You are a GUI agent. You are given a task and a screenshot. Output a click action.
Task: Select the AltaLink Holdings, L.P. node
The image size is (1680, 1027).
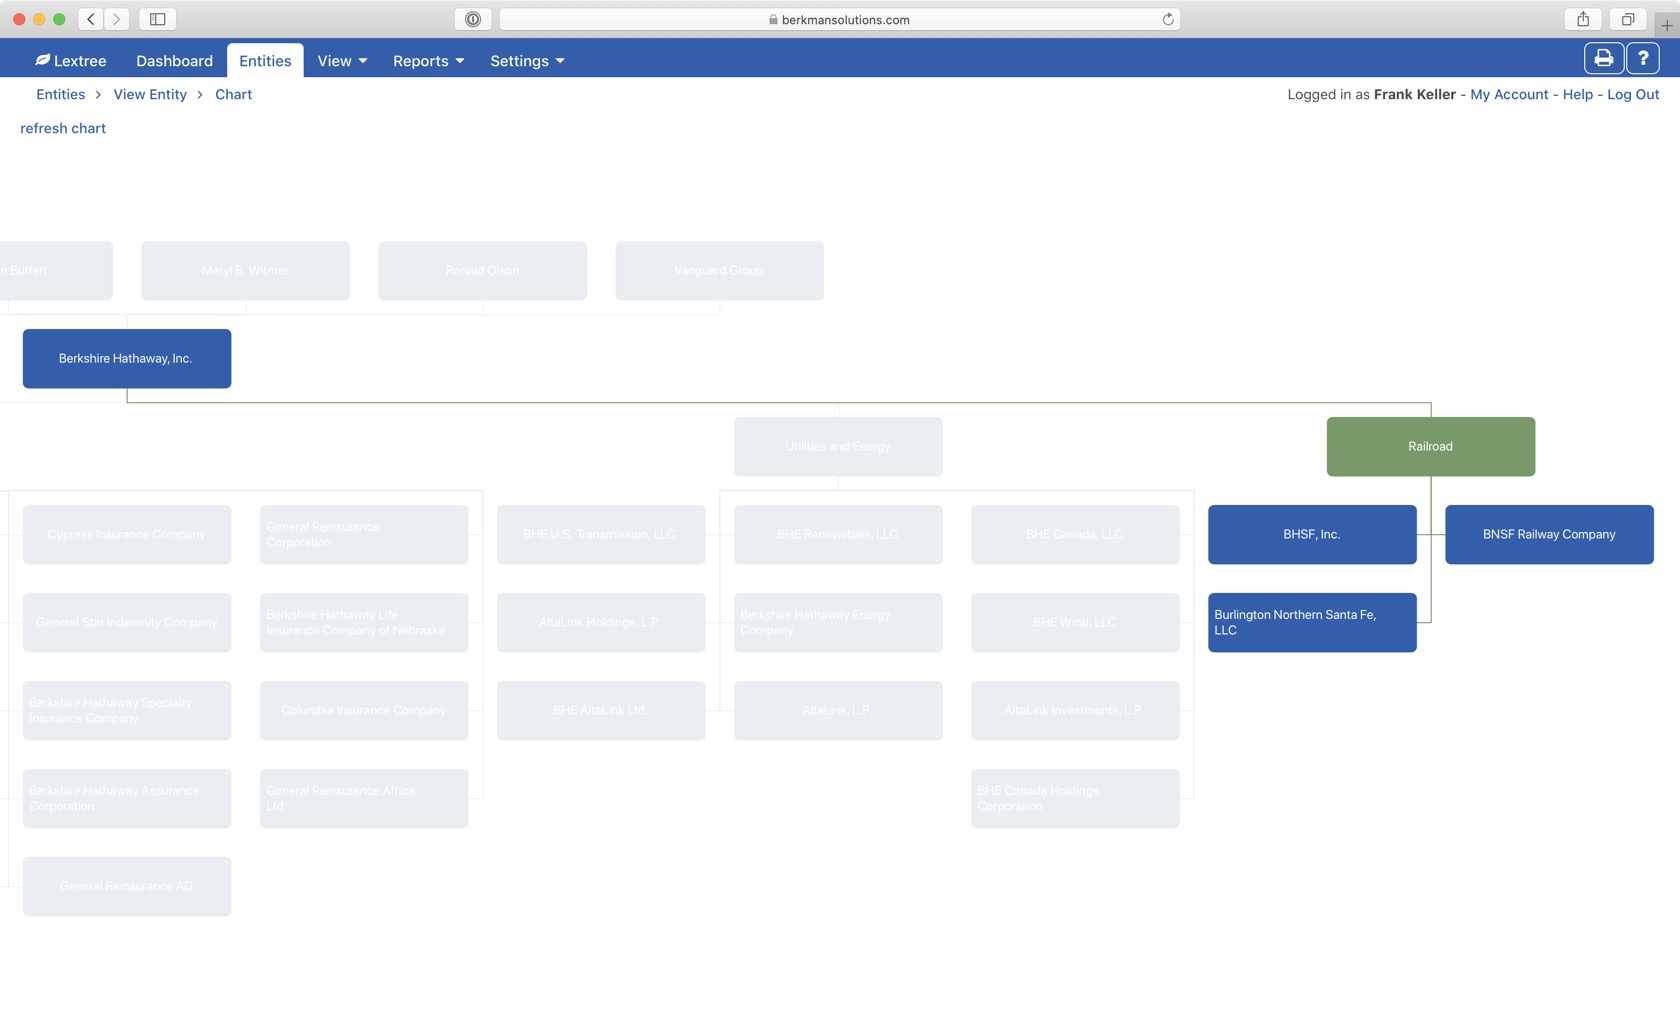click(x=601, y=622)
